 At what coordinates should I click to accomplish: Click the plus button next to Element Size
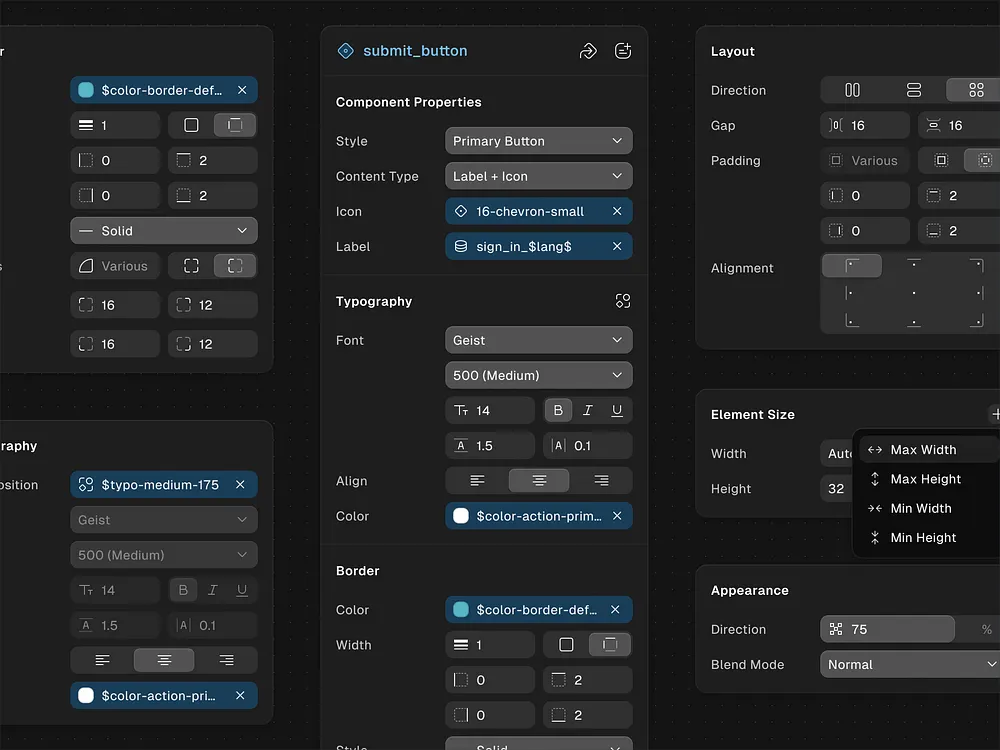995,413
